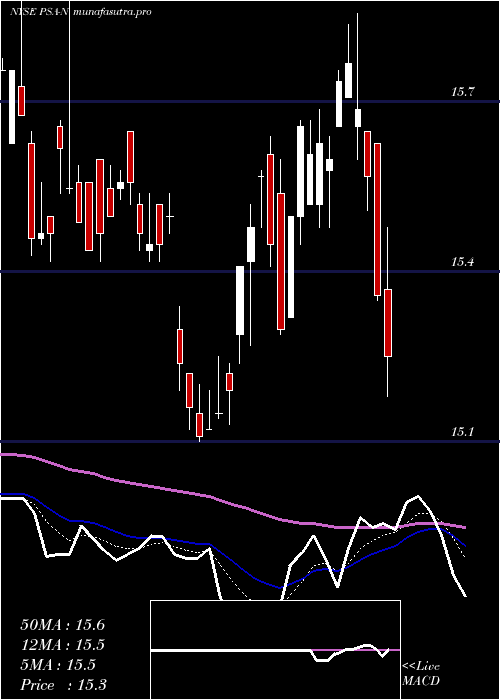Click inside the MACD inset panel
The height and width of the screenshot is (700, 500).
[275, 650]
